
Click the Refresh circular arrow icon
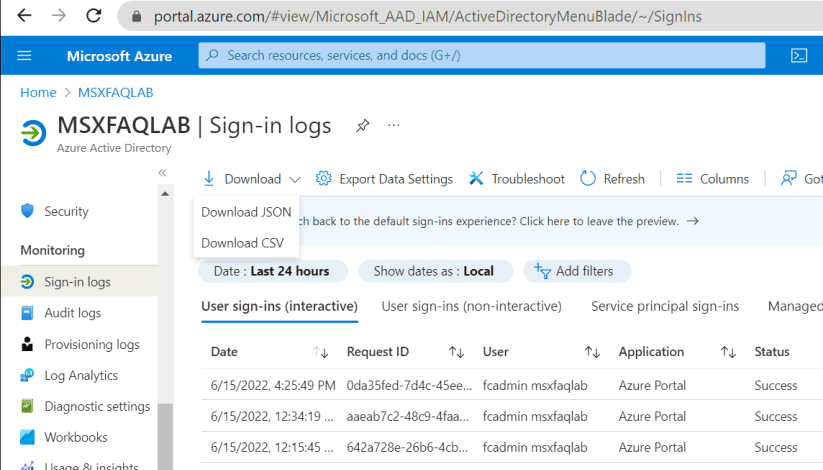(588, 179)
